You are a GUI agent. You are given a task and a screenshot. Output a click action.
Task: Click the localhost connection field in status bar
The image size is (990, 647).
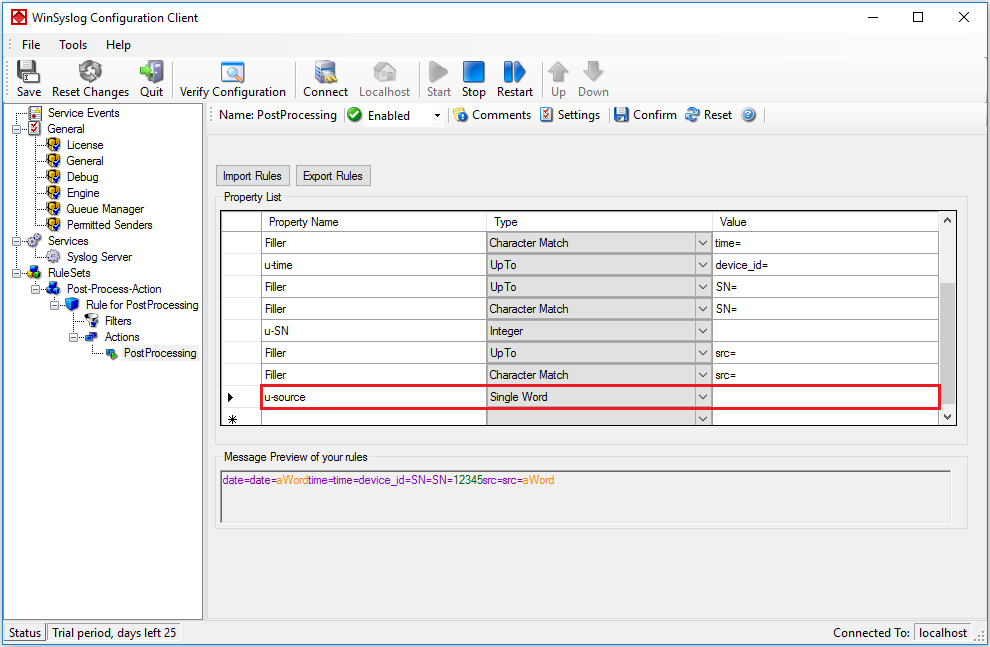(942, 632)
